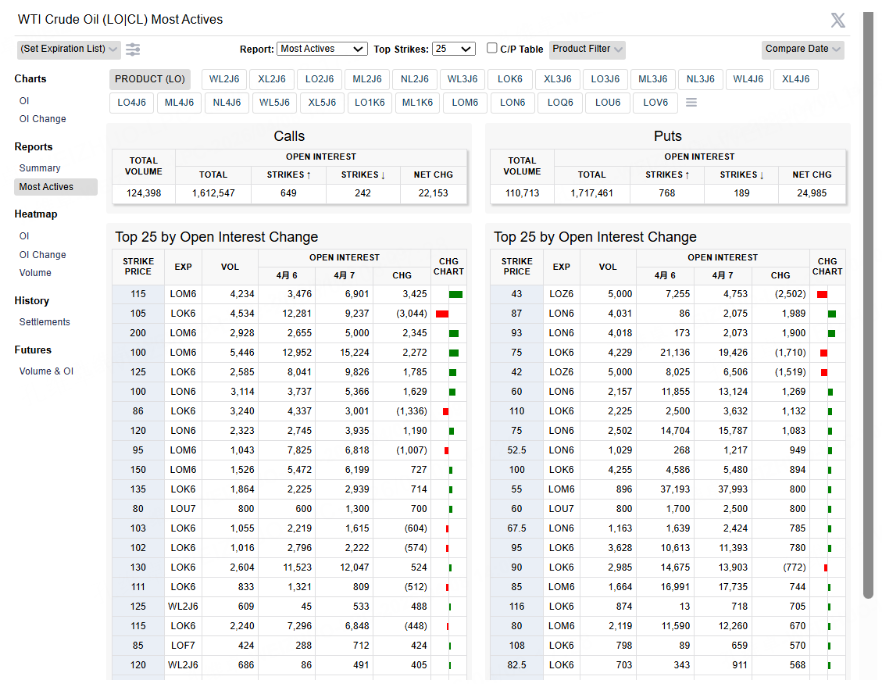Image resolution: width=882 pixels, height=684 pixels.
Task: Click the vertical scrollbar on the right
Action: tap(868, 304)
